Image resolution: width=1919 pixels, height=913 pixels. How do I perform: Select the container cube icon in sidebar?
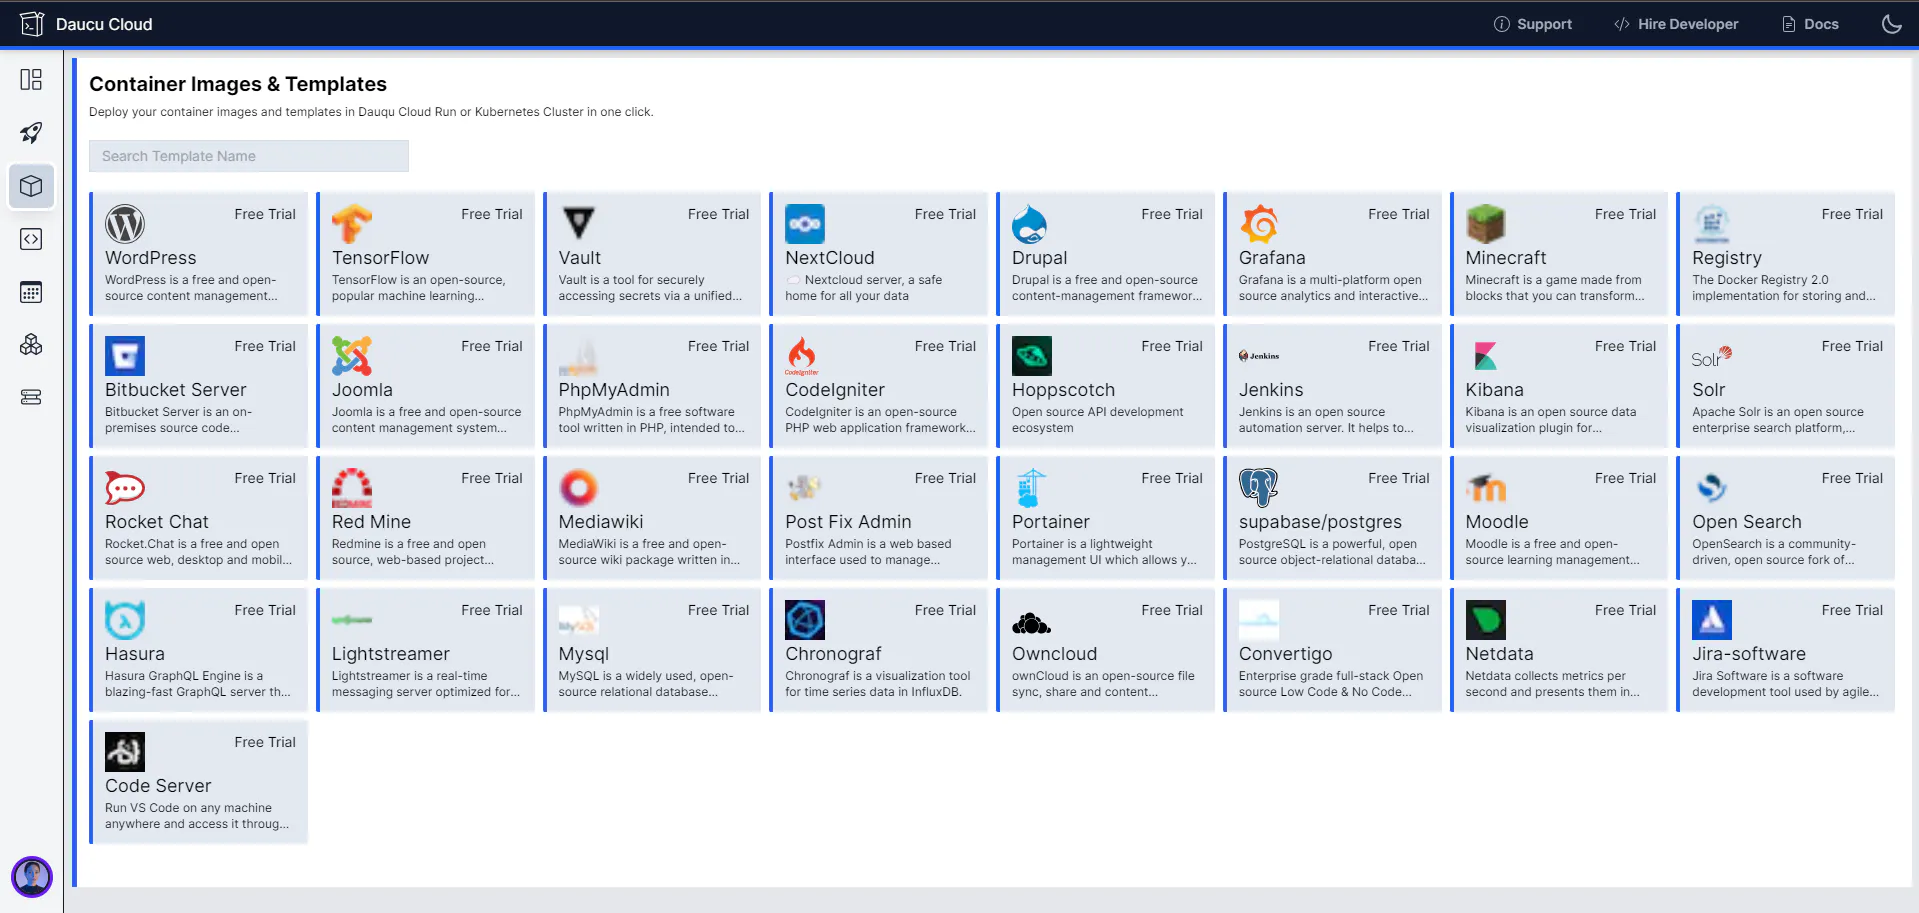point(31,186)
